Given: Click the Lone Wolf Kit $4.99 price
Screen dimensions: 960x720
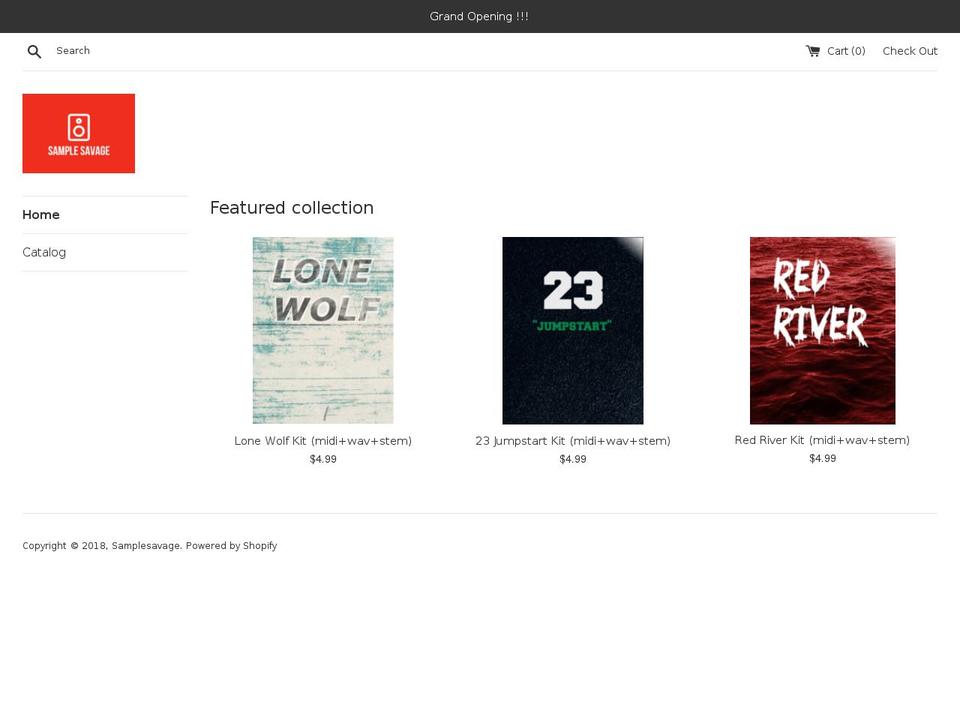Looking at the screenshot, I should tap(323, 459).
